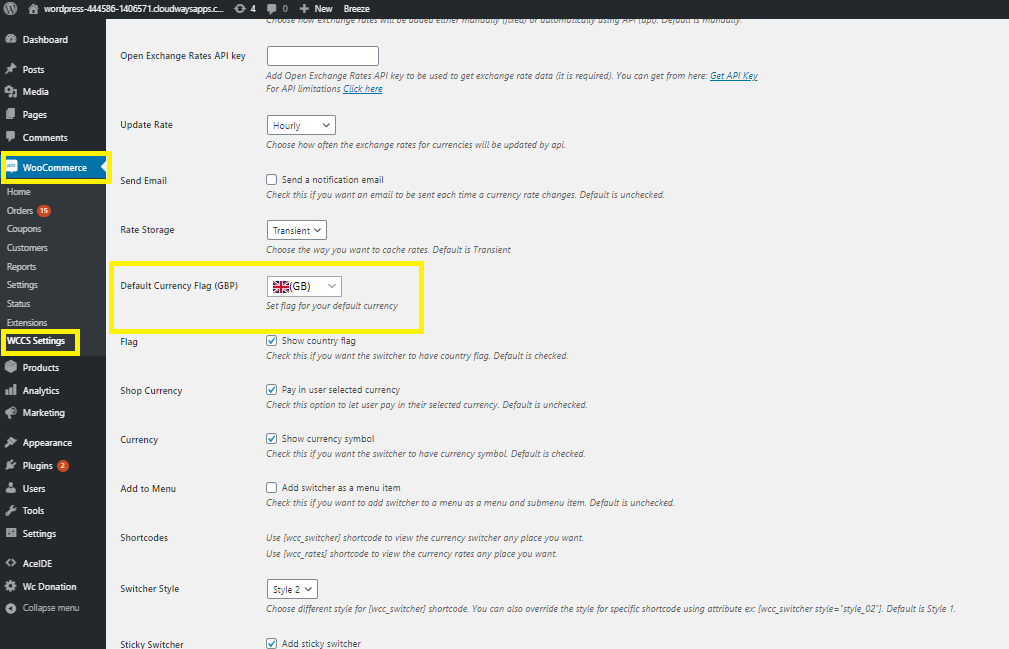Click the Pages icon in sidebar
1009x649 pixels.
pos(11,114)
